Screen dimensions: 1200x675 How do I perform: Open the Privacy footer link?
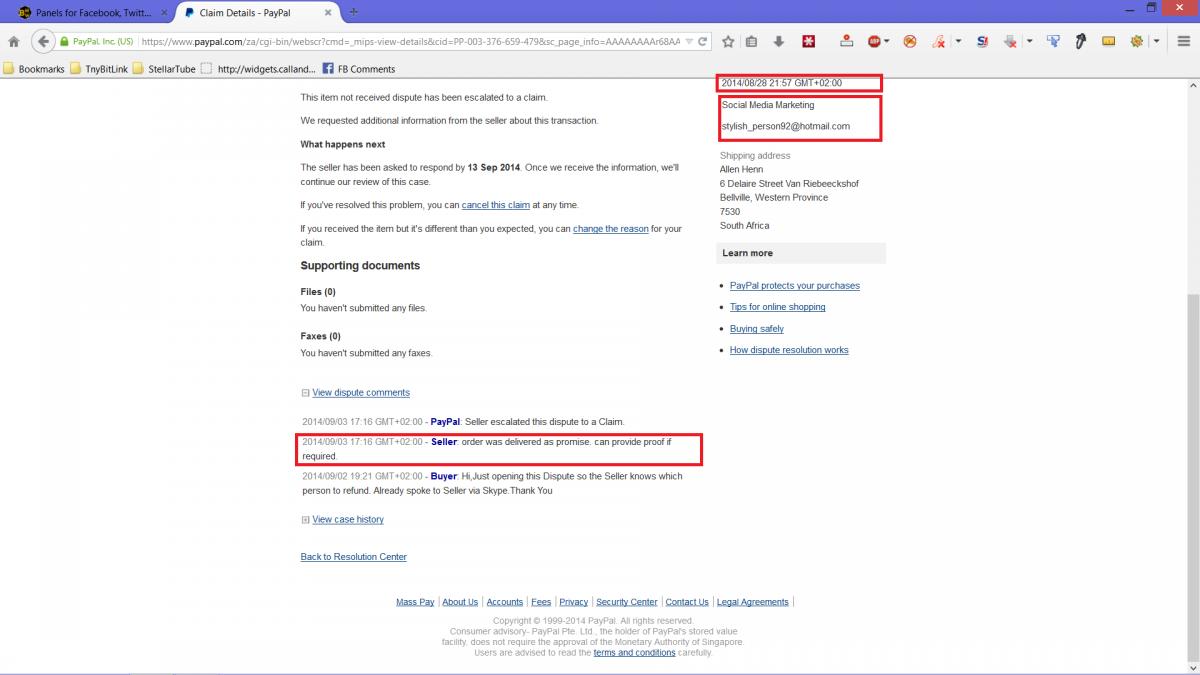(574, 602)
